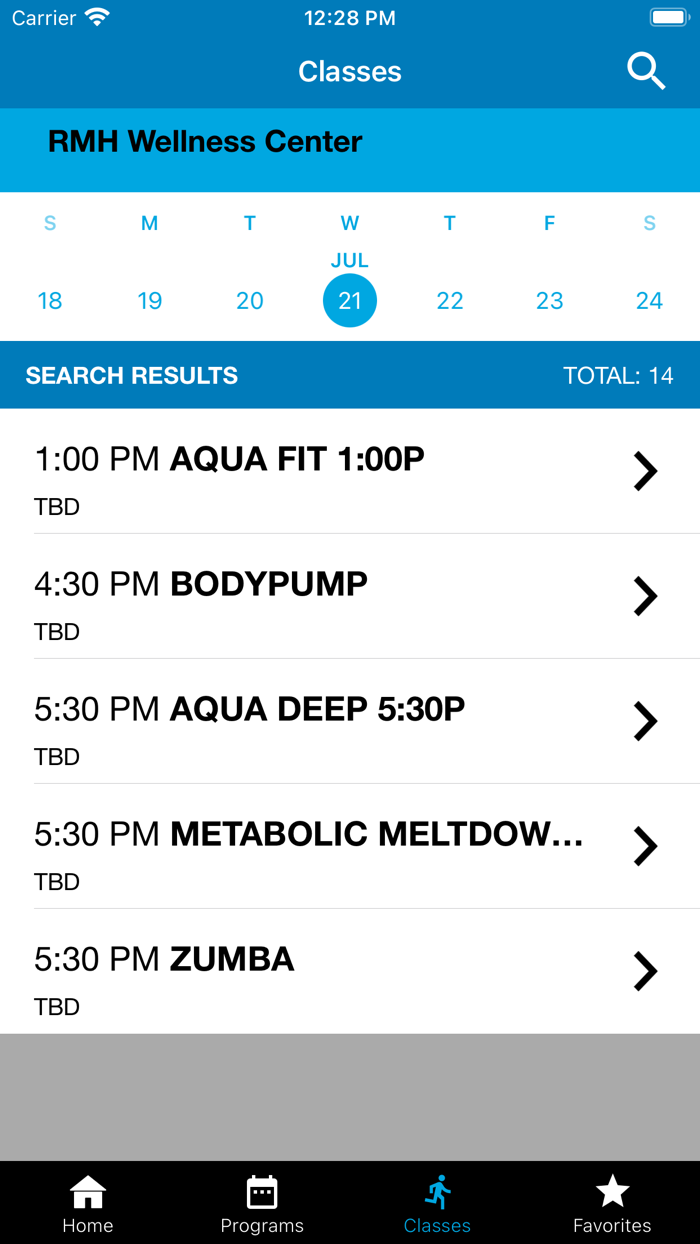Tap the Classes running figure icon

[x=437, y=1192]
